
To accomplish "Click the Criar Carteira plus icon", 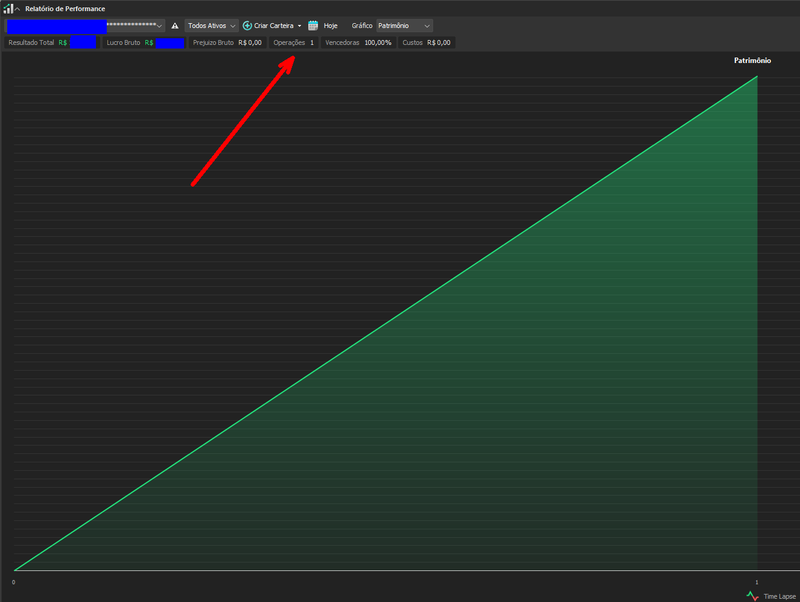I will point(248,25).
